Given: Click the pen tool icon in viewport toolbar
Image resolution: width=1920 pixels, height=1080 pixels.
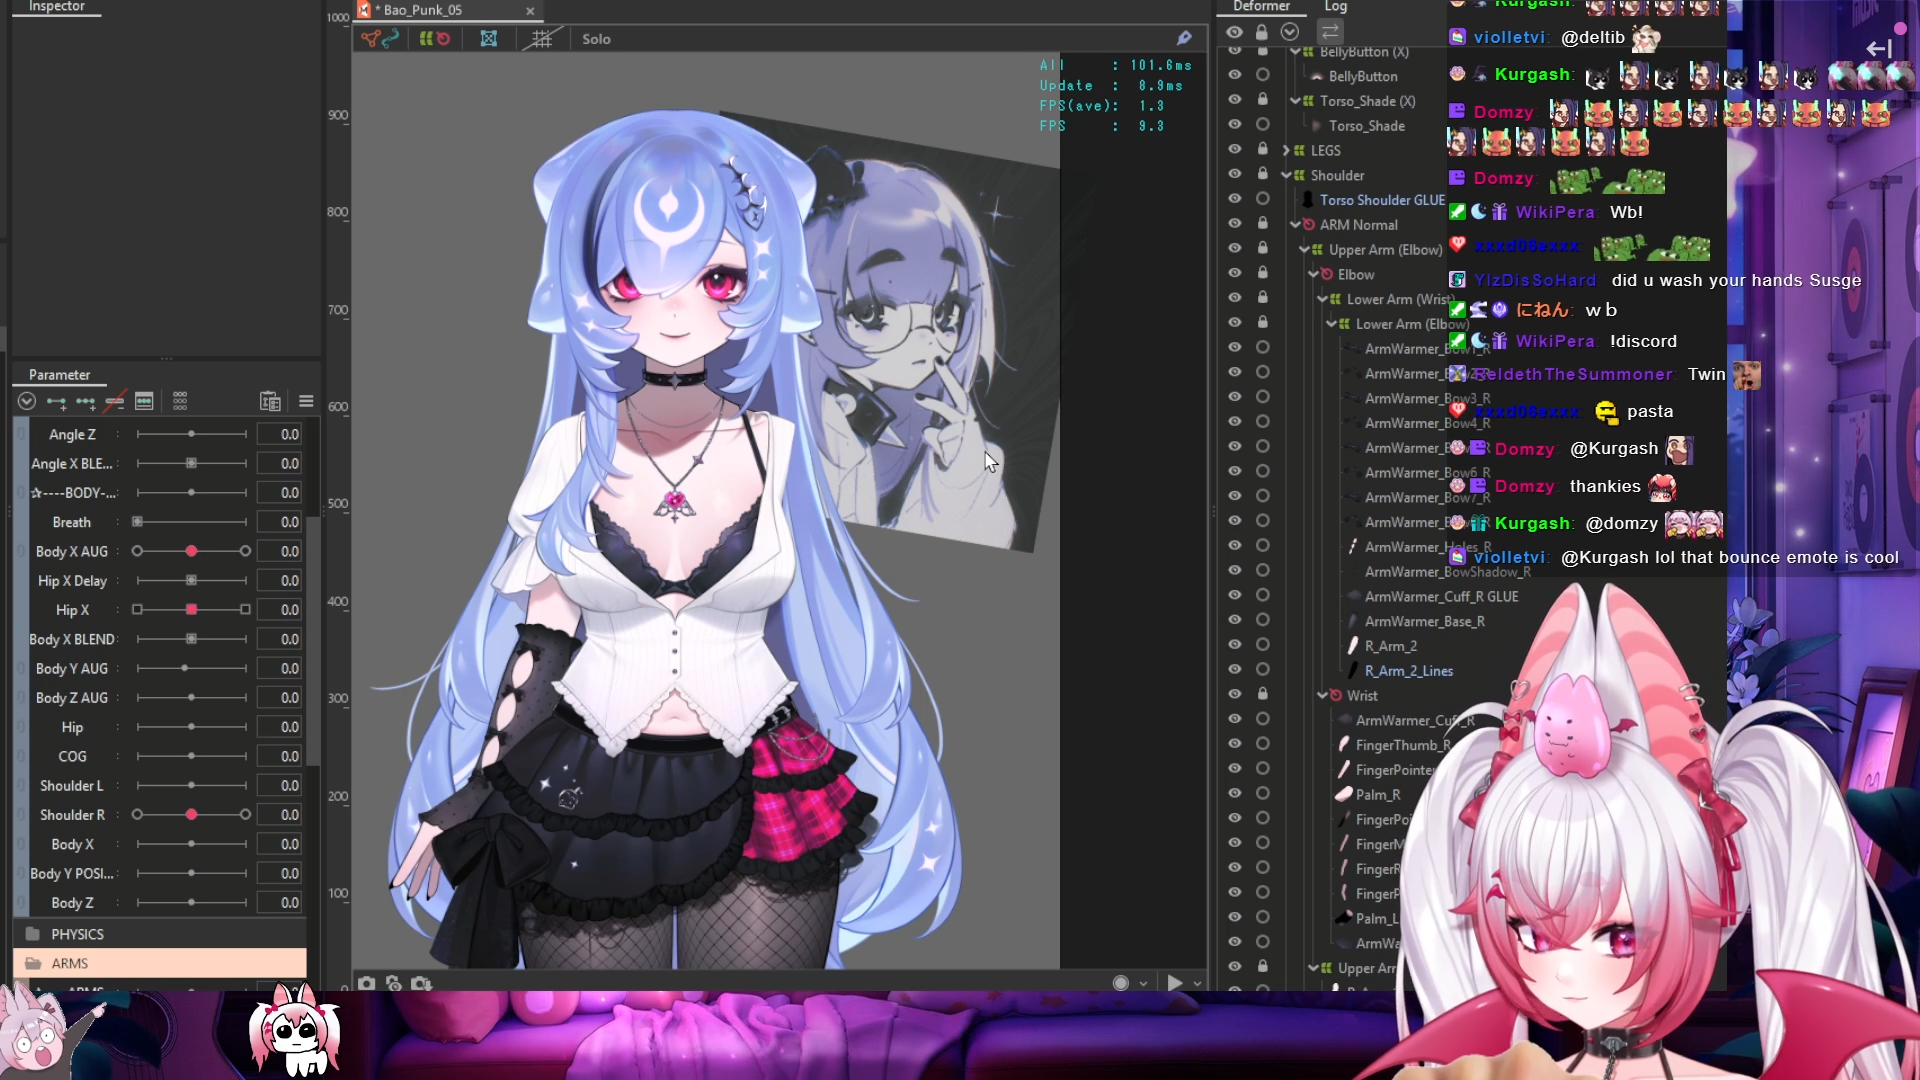Looking at the screenshot, I should tap(1184, 39).
